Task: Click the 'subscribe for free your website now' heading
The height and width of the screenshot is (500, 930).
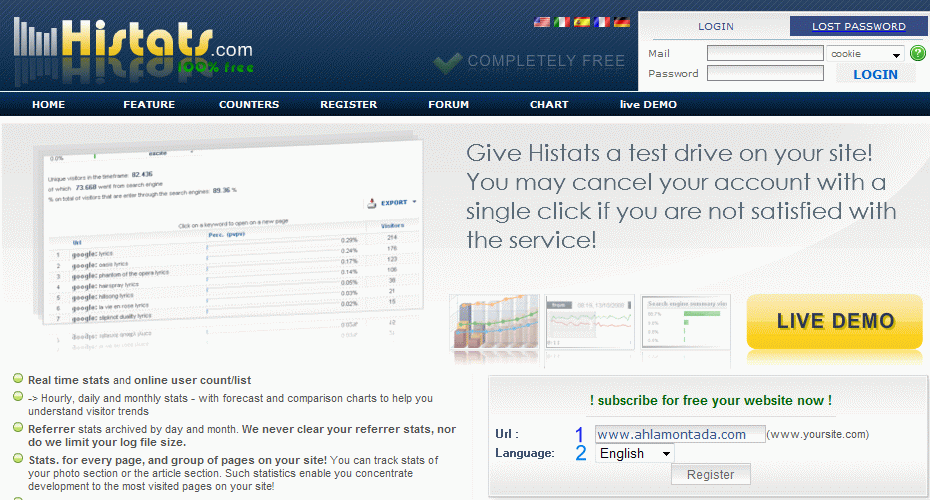Action: [x=711, y=400]
